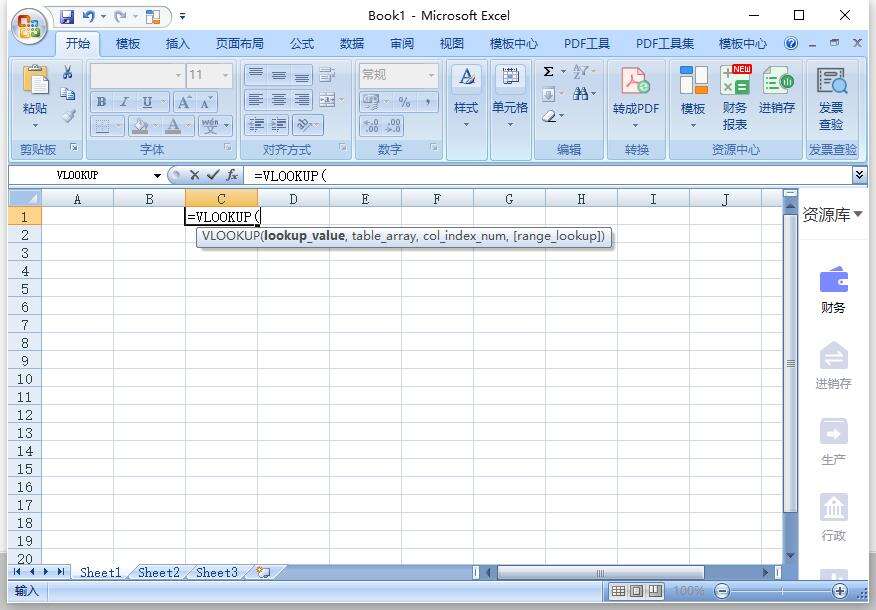Viewport: 876px width, 610px height.
Task: Switch to Page Layout view
Action: (636, 590)
